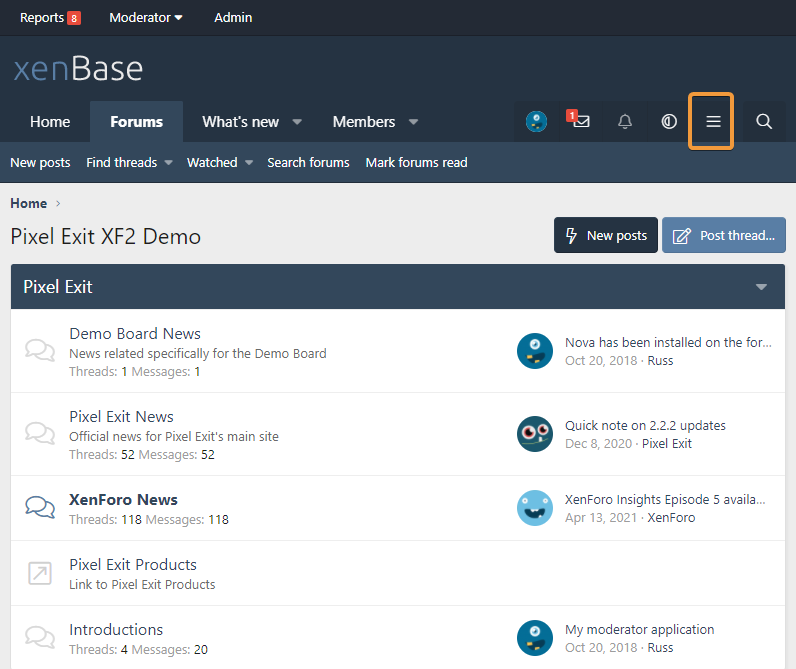Click the 'Oct 20, 2018' date under Nova thread

[601, 361]
